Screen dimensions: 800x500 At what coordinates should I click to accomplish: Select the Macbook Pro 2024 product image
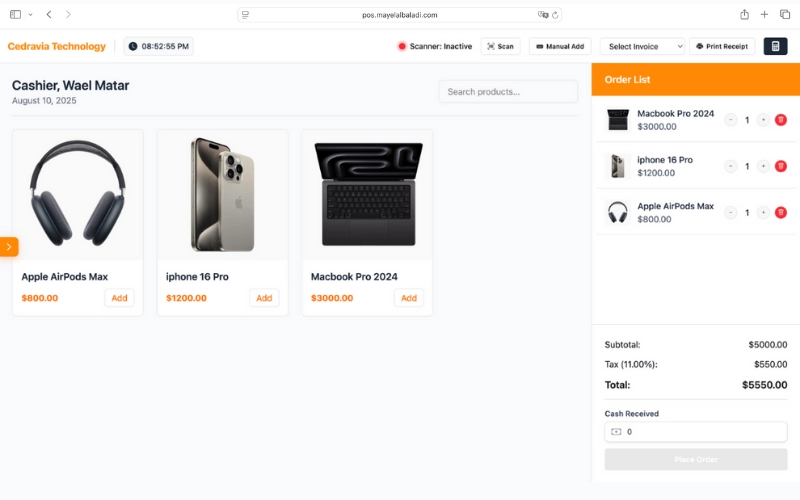point(367,194)
